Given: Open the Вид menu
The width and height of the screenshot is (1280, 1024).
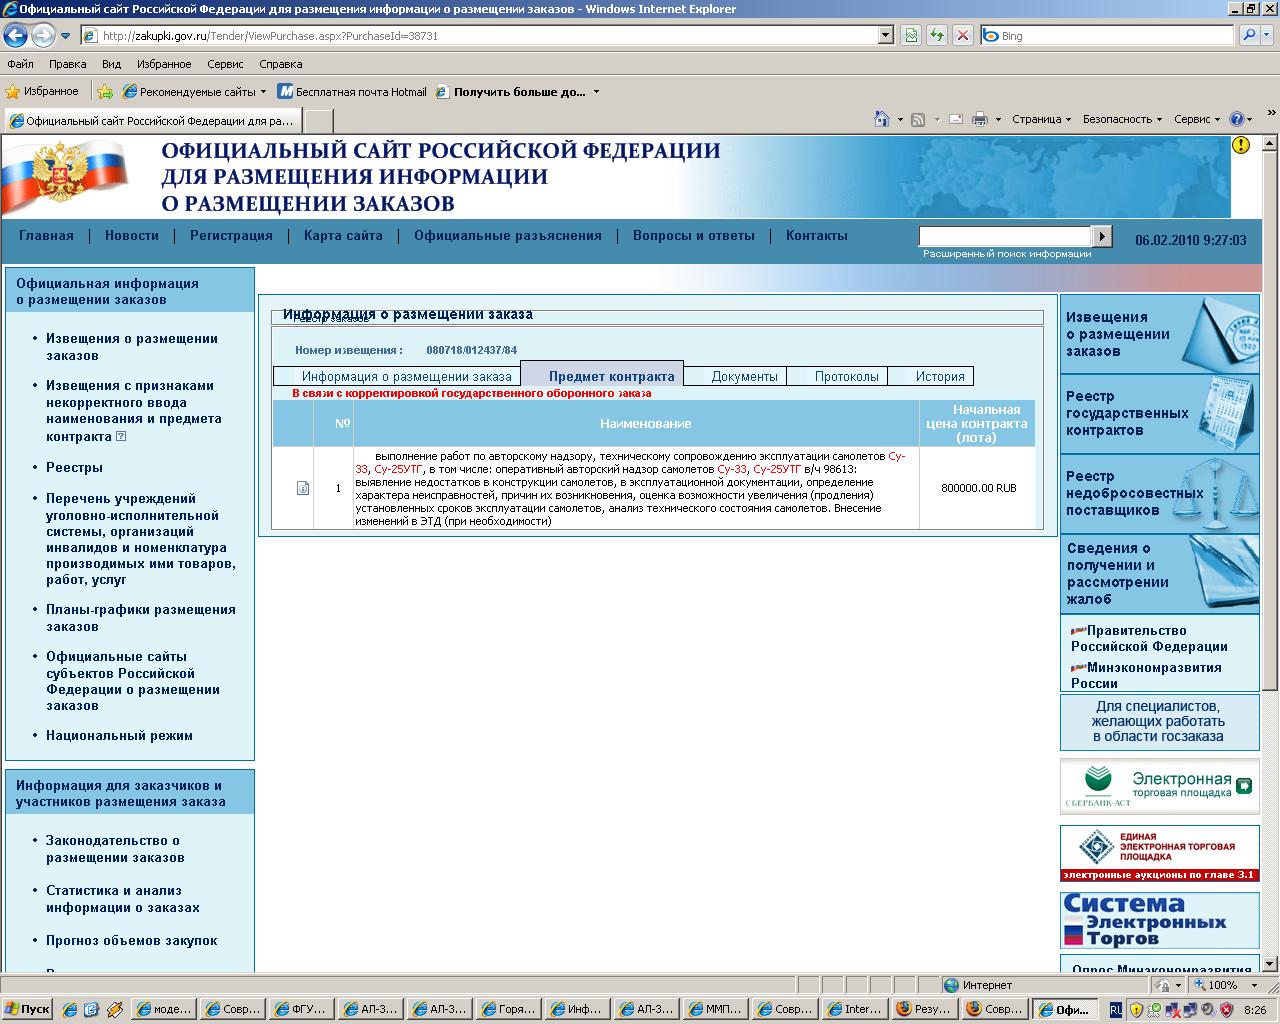Looking at the screenshot, I should (111, 64).
